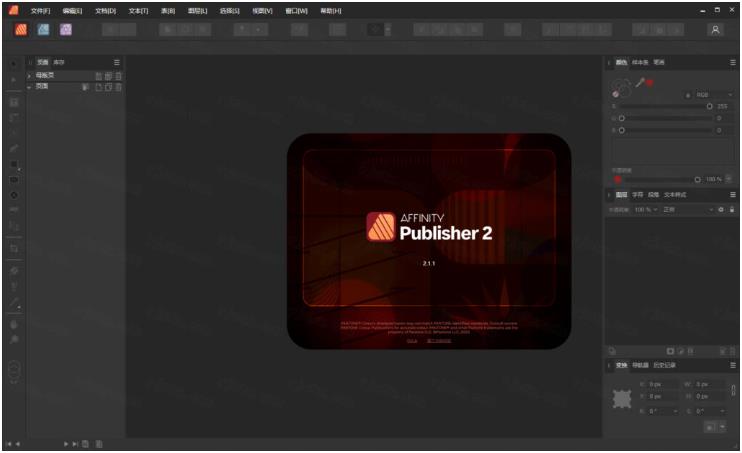This screenshot has width=742, height=453.
Task: Open the Layers panel hamburger menu
Action: (x=733, y=195)
